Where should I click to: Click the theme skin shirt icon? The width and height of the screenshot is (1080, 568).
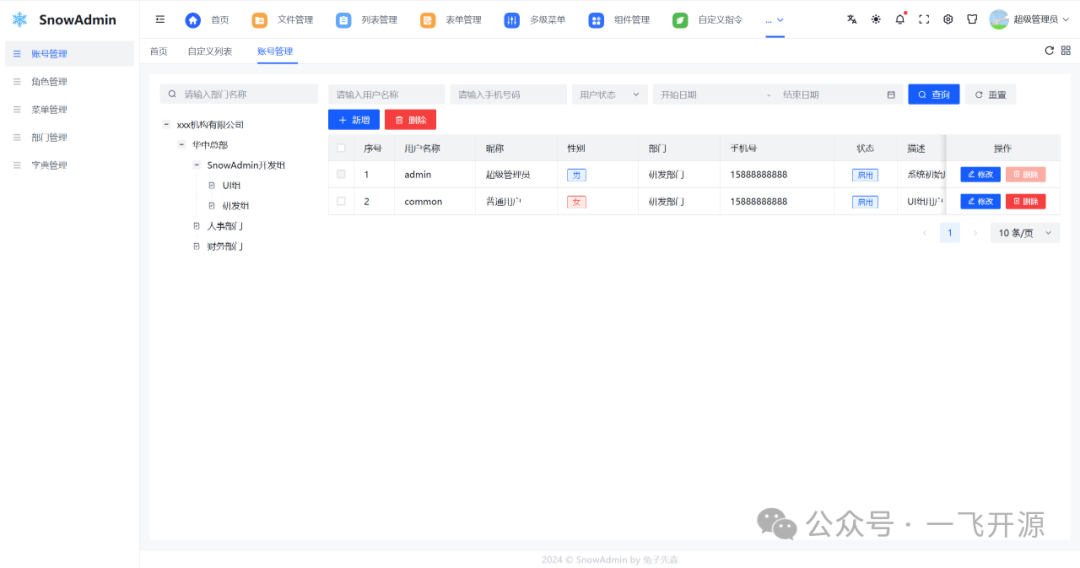click(x=972, y=19)
